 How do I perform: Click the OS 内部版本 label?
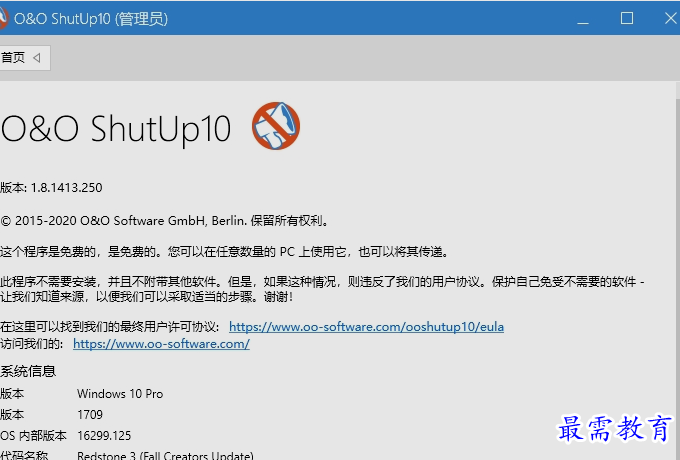pyautogui.click(x=33, y=435)
